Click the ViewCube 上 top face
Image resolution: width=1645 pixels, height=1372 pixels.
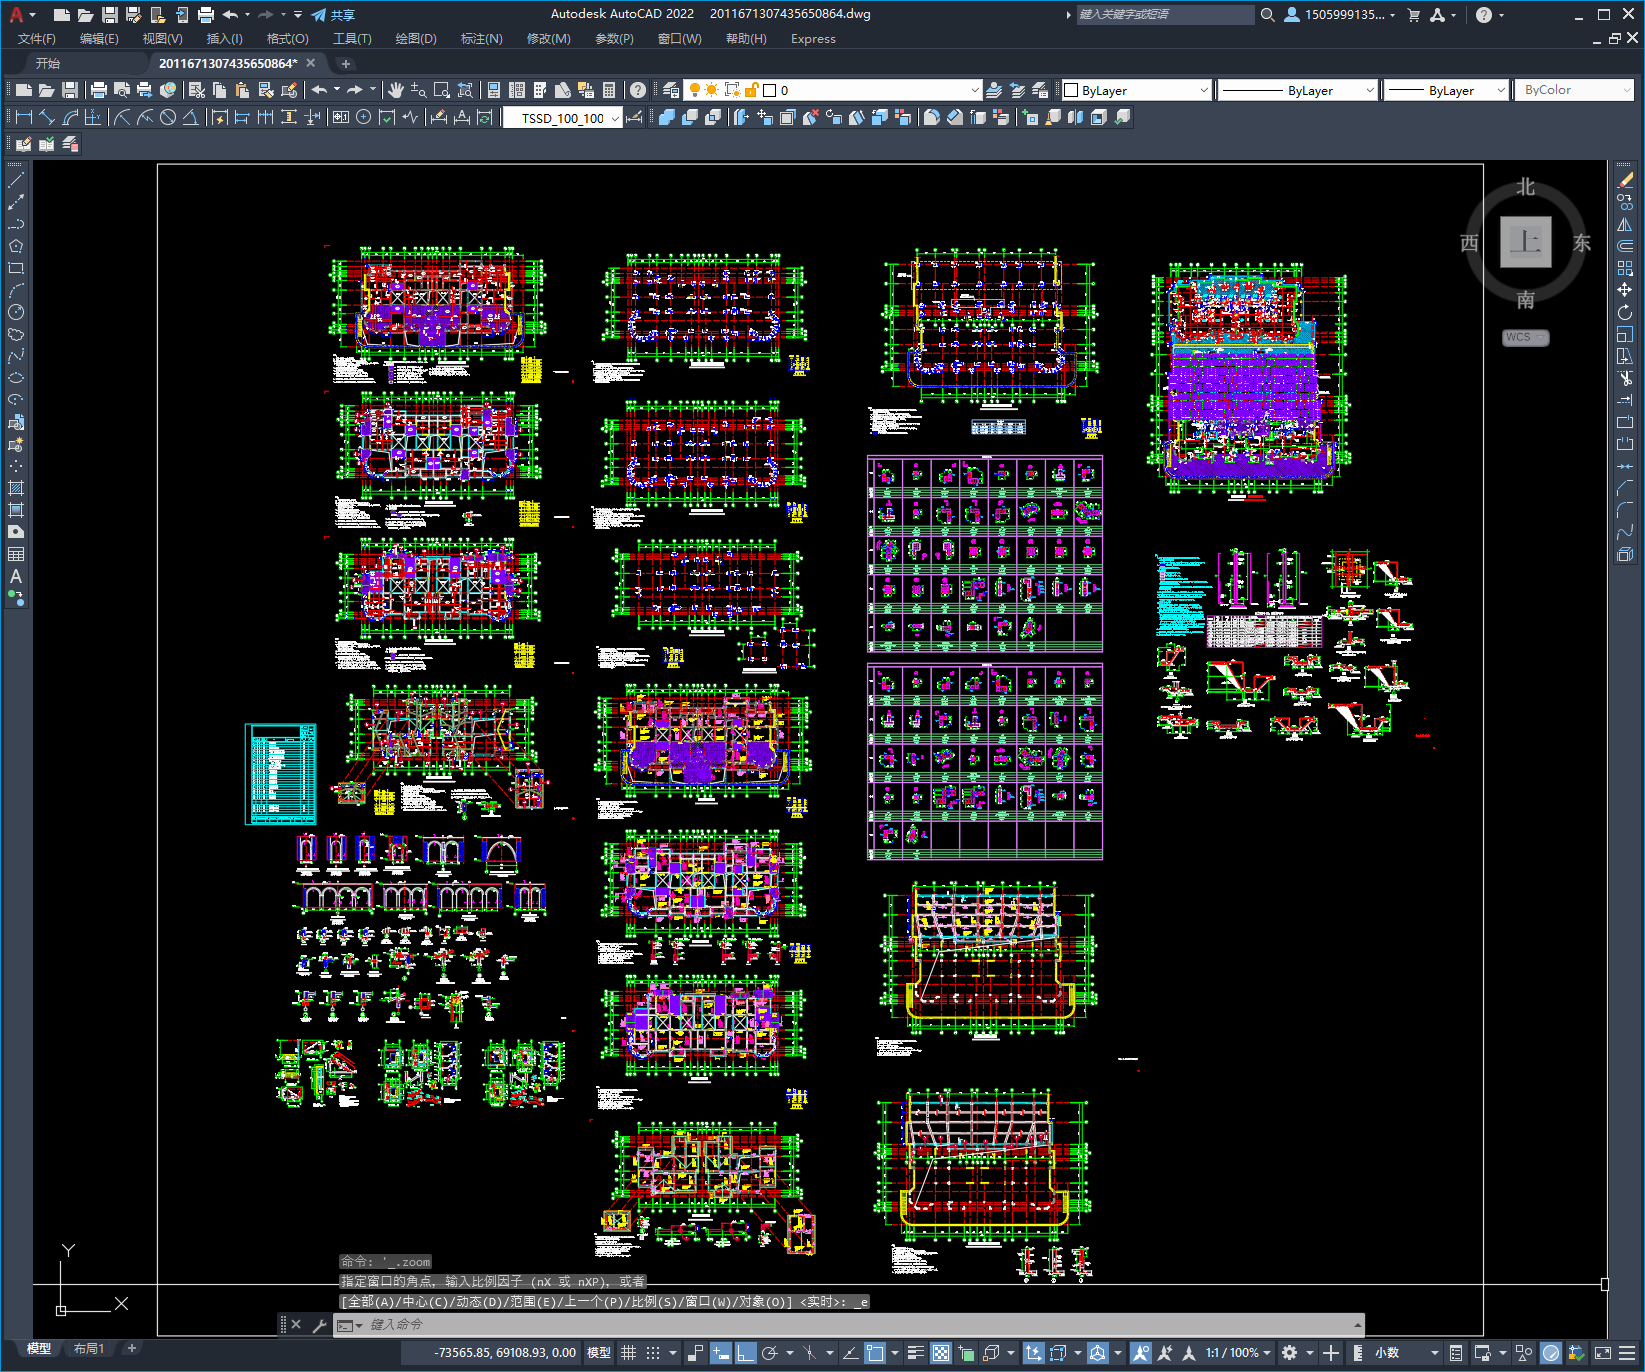tap(1525, 242)
